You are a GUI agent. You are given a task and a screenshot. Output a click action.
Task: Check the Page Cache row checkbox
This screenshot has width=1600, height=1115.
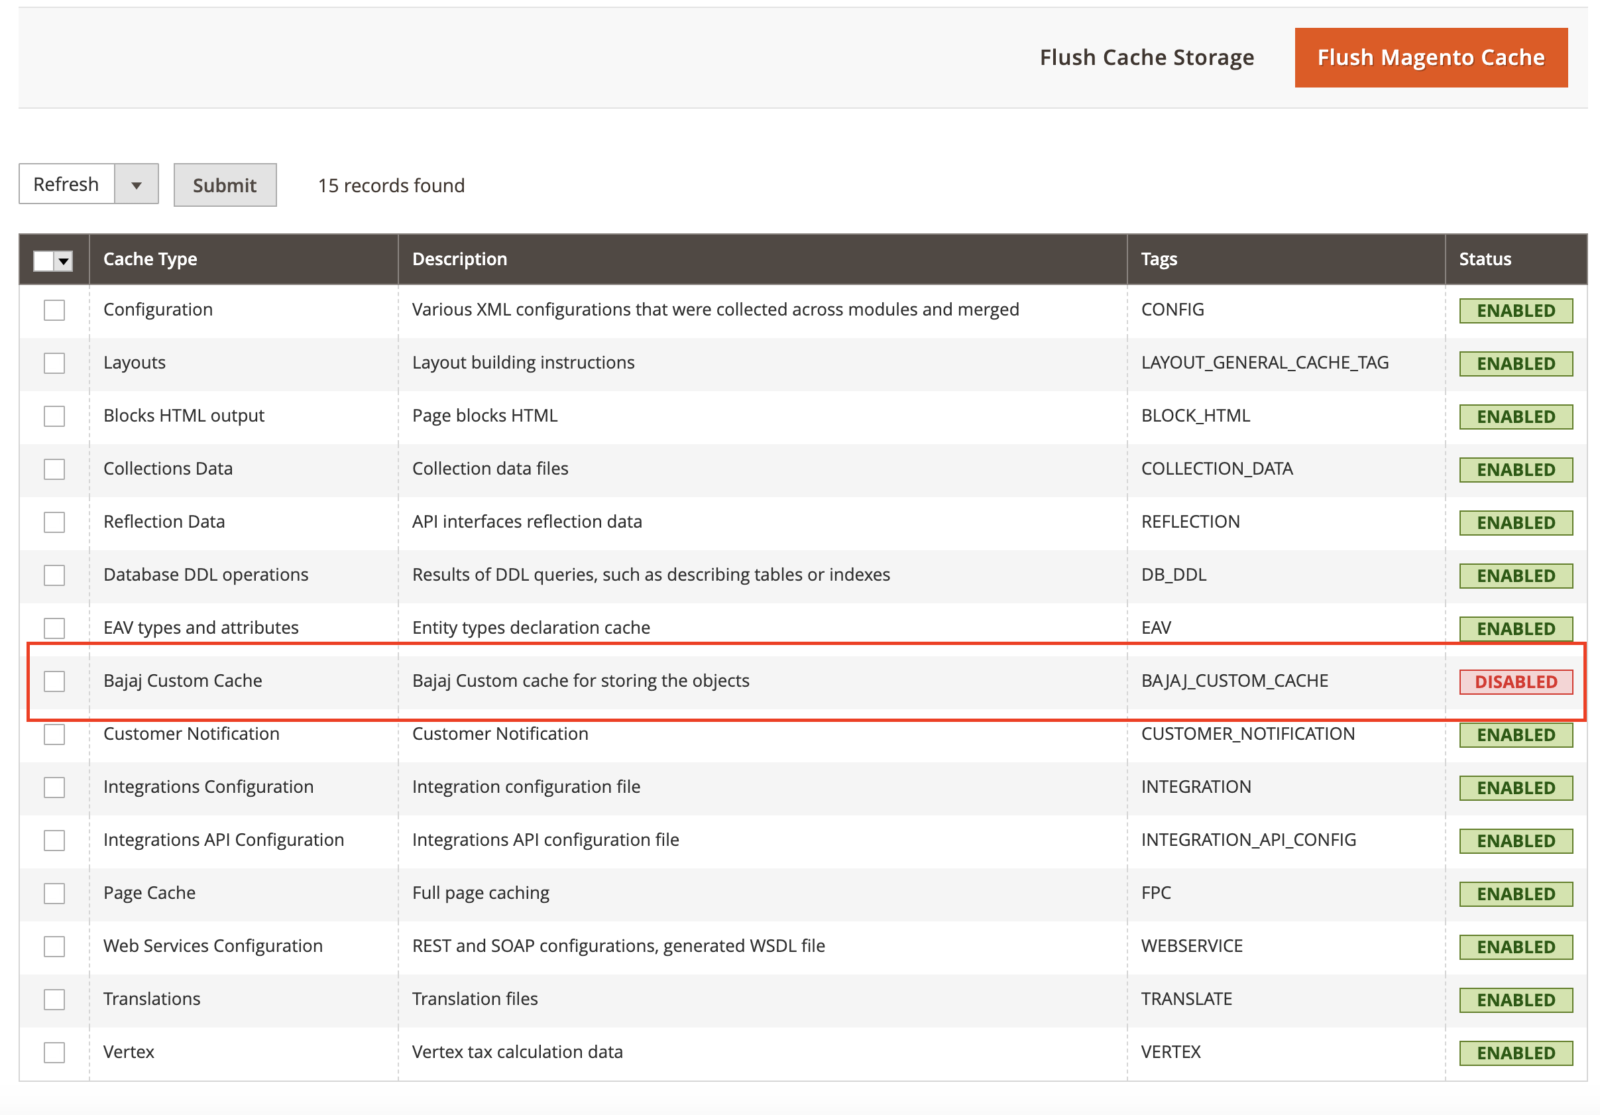tap(54, 893)
